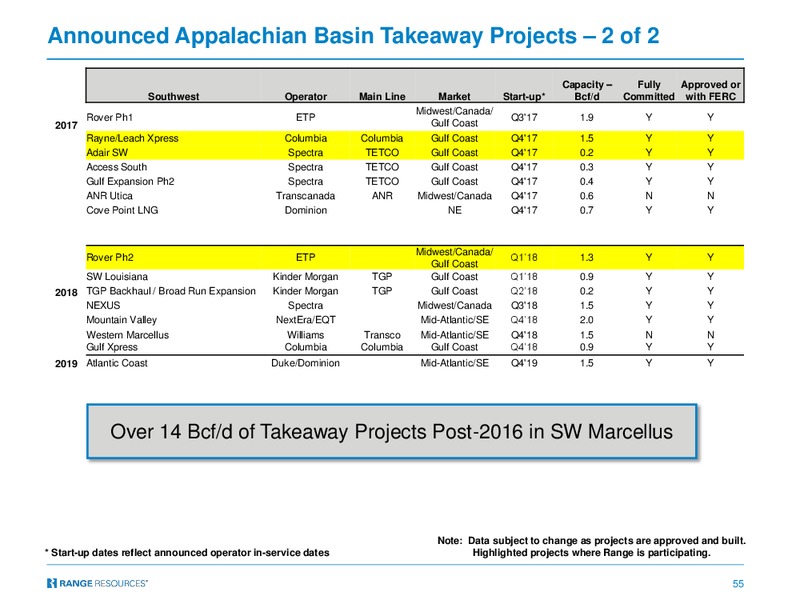800x600 pixels.
Task: Click the highlighted 'Rover Ph2' project
Action: pyautogui.click(x=110, y=258)
